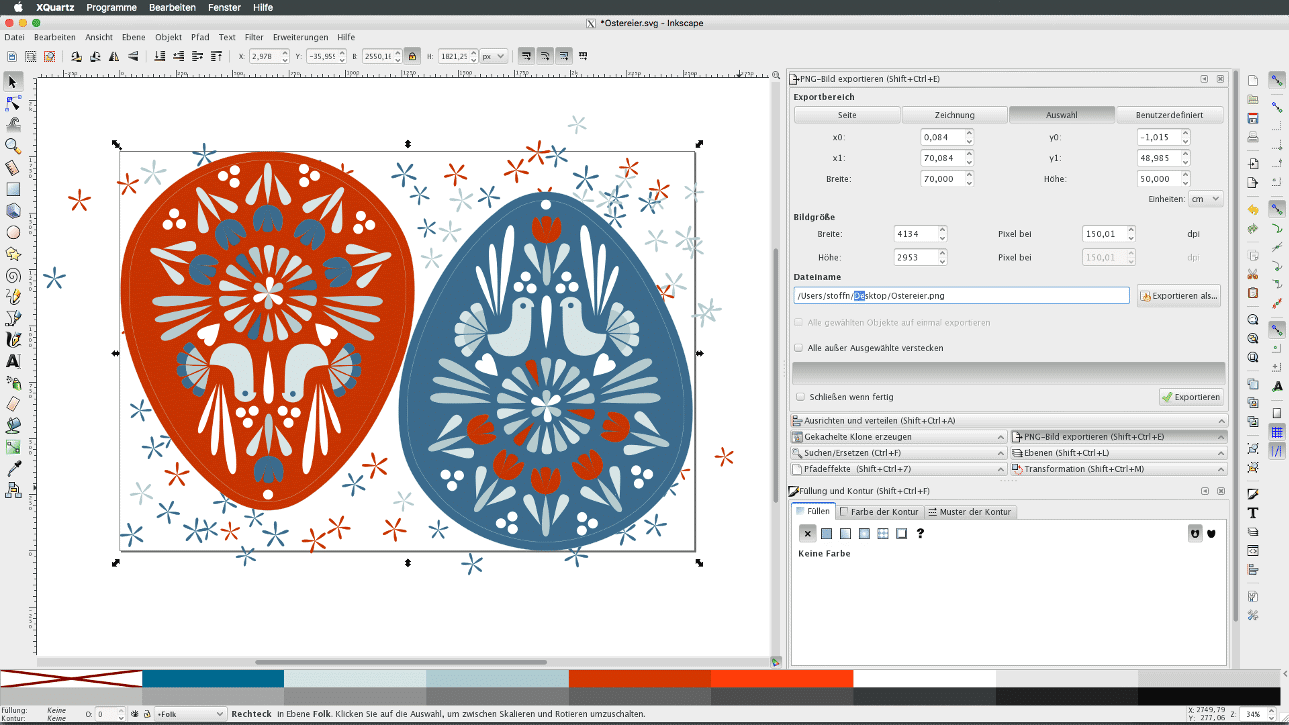The image size is (1289, 725).
Task: Open the Erweiterungen menu
Action: point(300,37)
